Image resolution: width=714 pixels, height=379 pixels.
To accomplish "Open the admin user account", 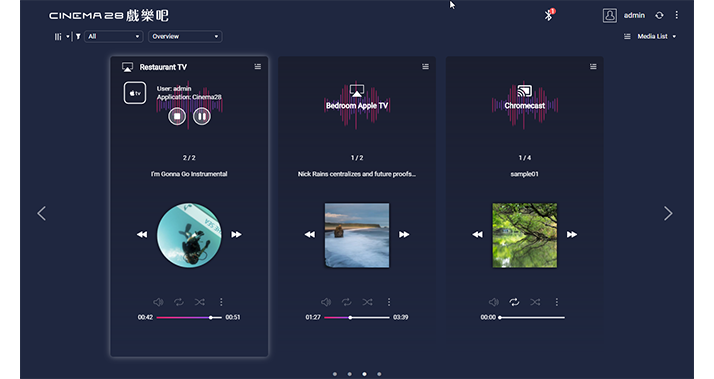I will 624,15.
